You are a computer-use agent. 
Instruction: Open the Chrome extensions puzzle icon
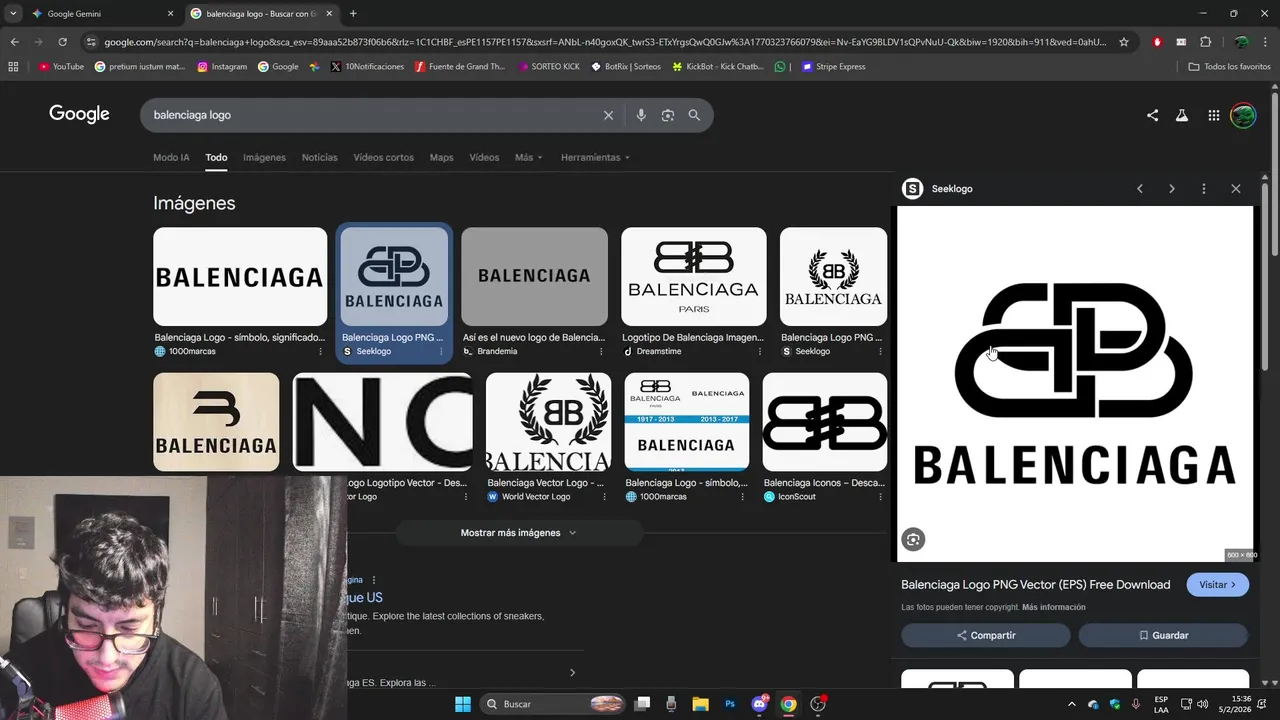point(1205,42)
